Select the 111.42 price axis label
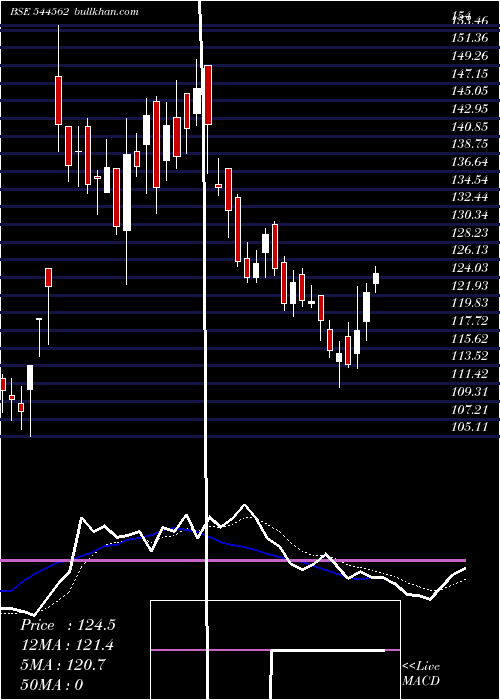The height and width of the screenshot is (700, 500). coord(470,374)
